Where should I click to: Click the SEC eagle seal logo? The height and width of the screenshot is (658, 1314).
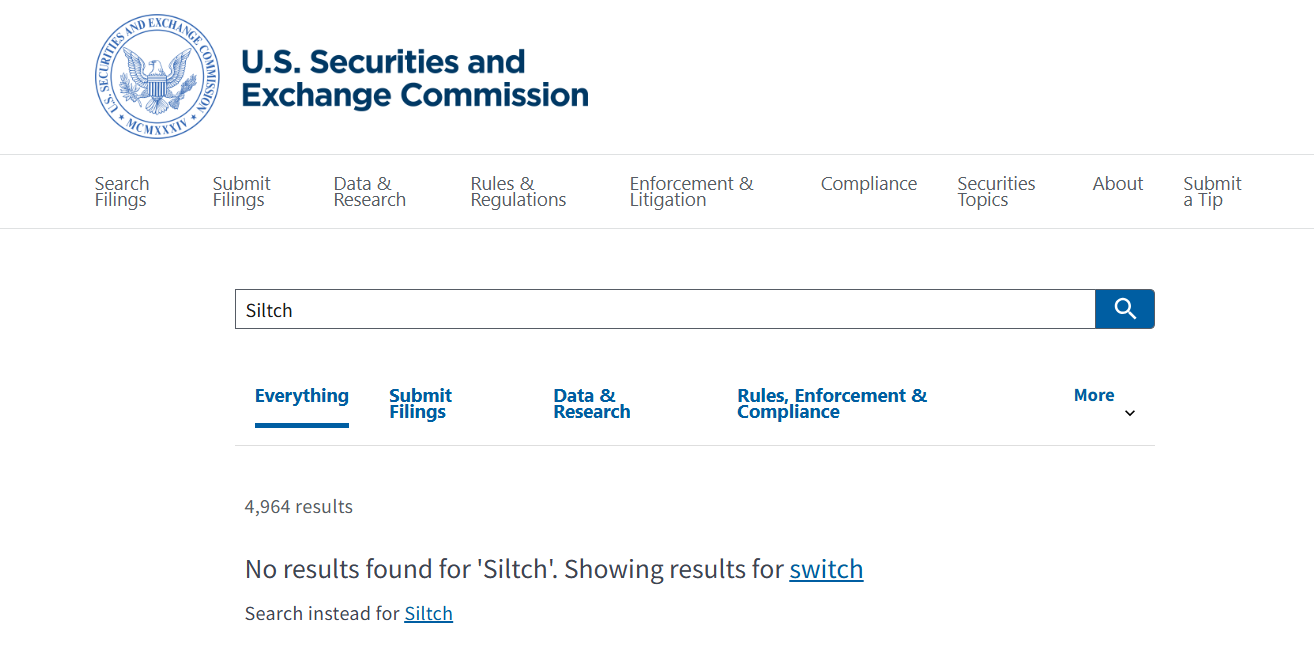pyautogui.click(x=157, y=77)
